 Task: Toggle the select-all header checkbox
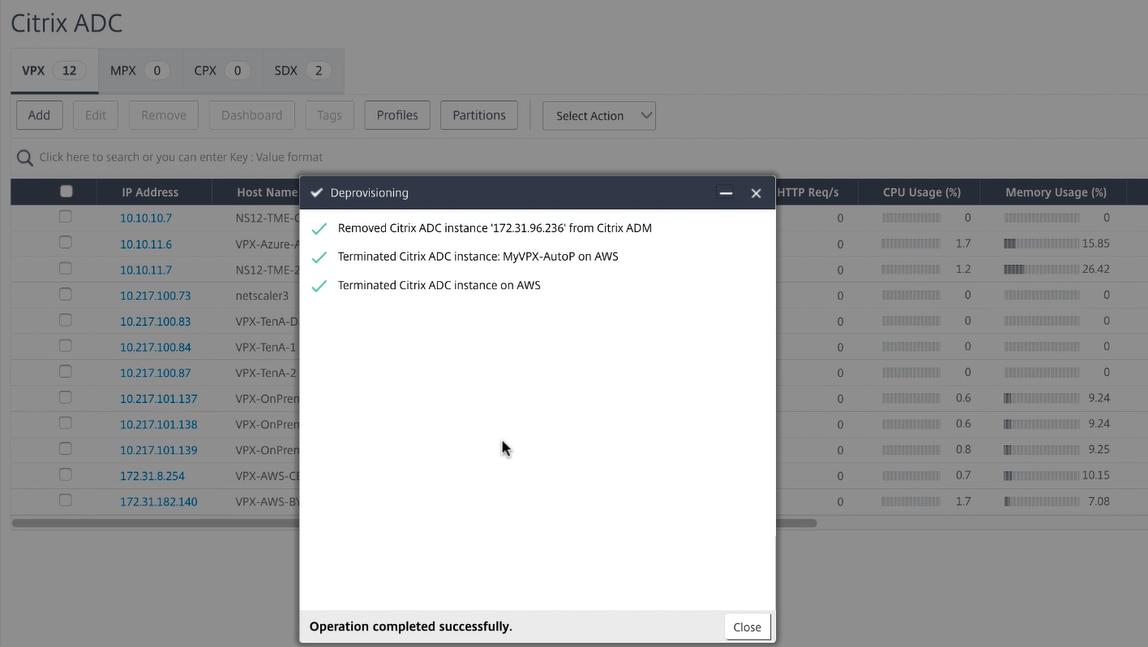click(66, 191)
